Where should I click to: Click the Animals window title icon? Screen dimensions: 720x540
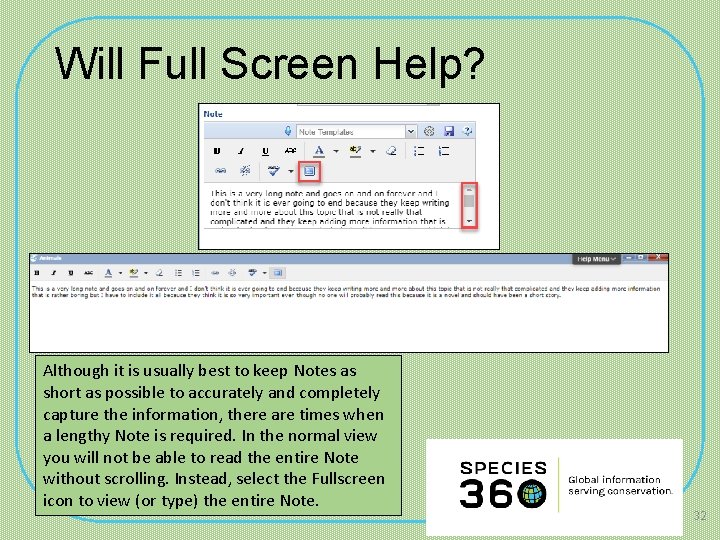[34, 258]
